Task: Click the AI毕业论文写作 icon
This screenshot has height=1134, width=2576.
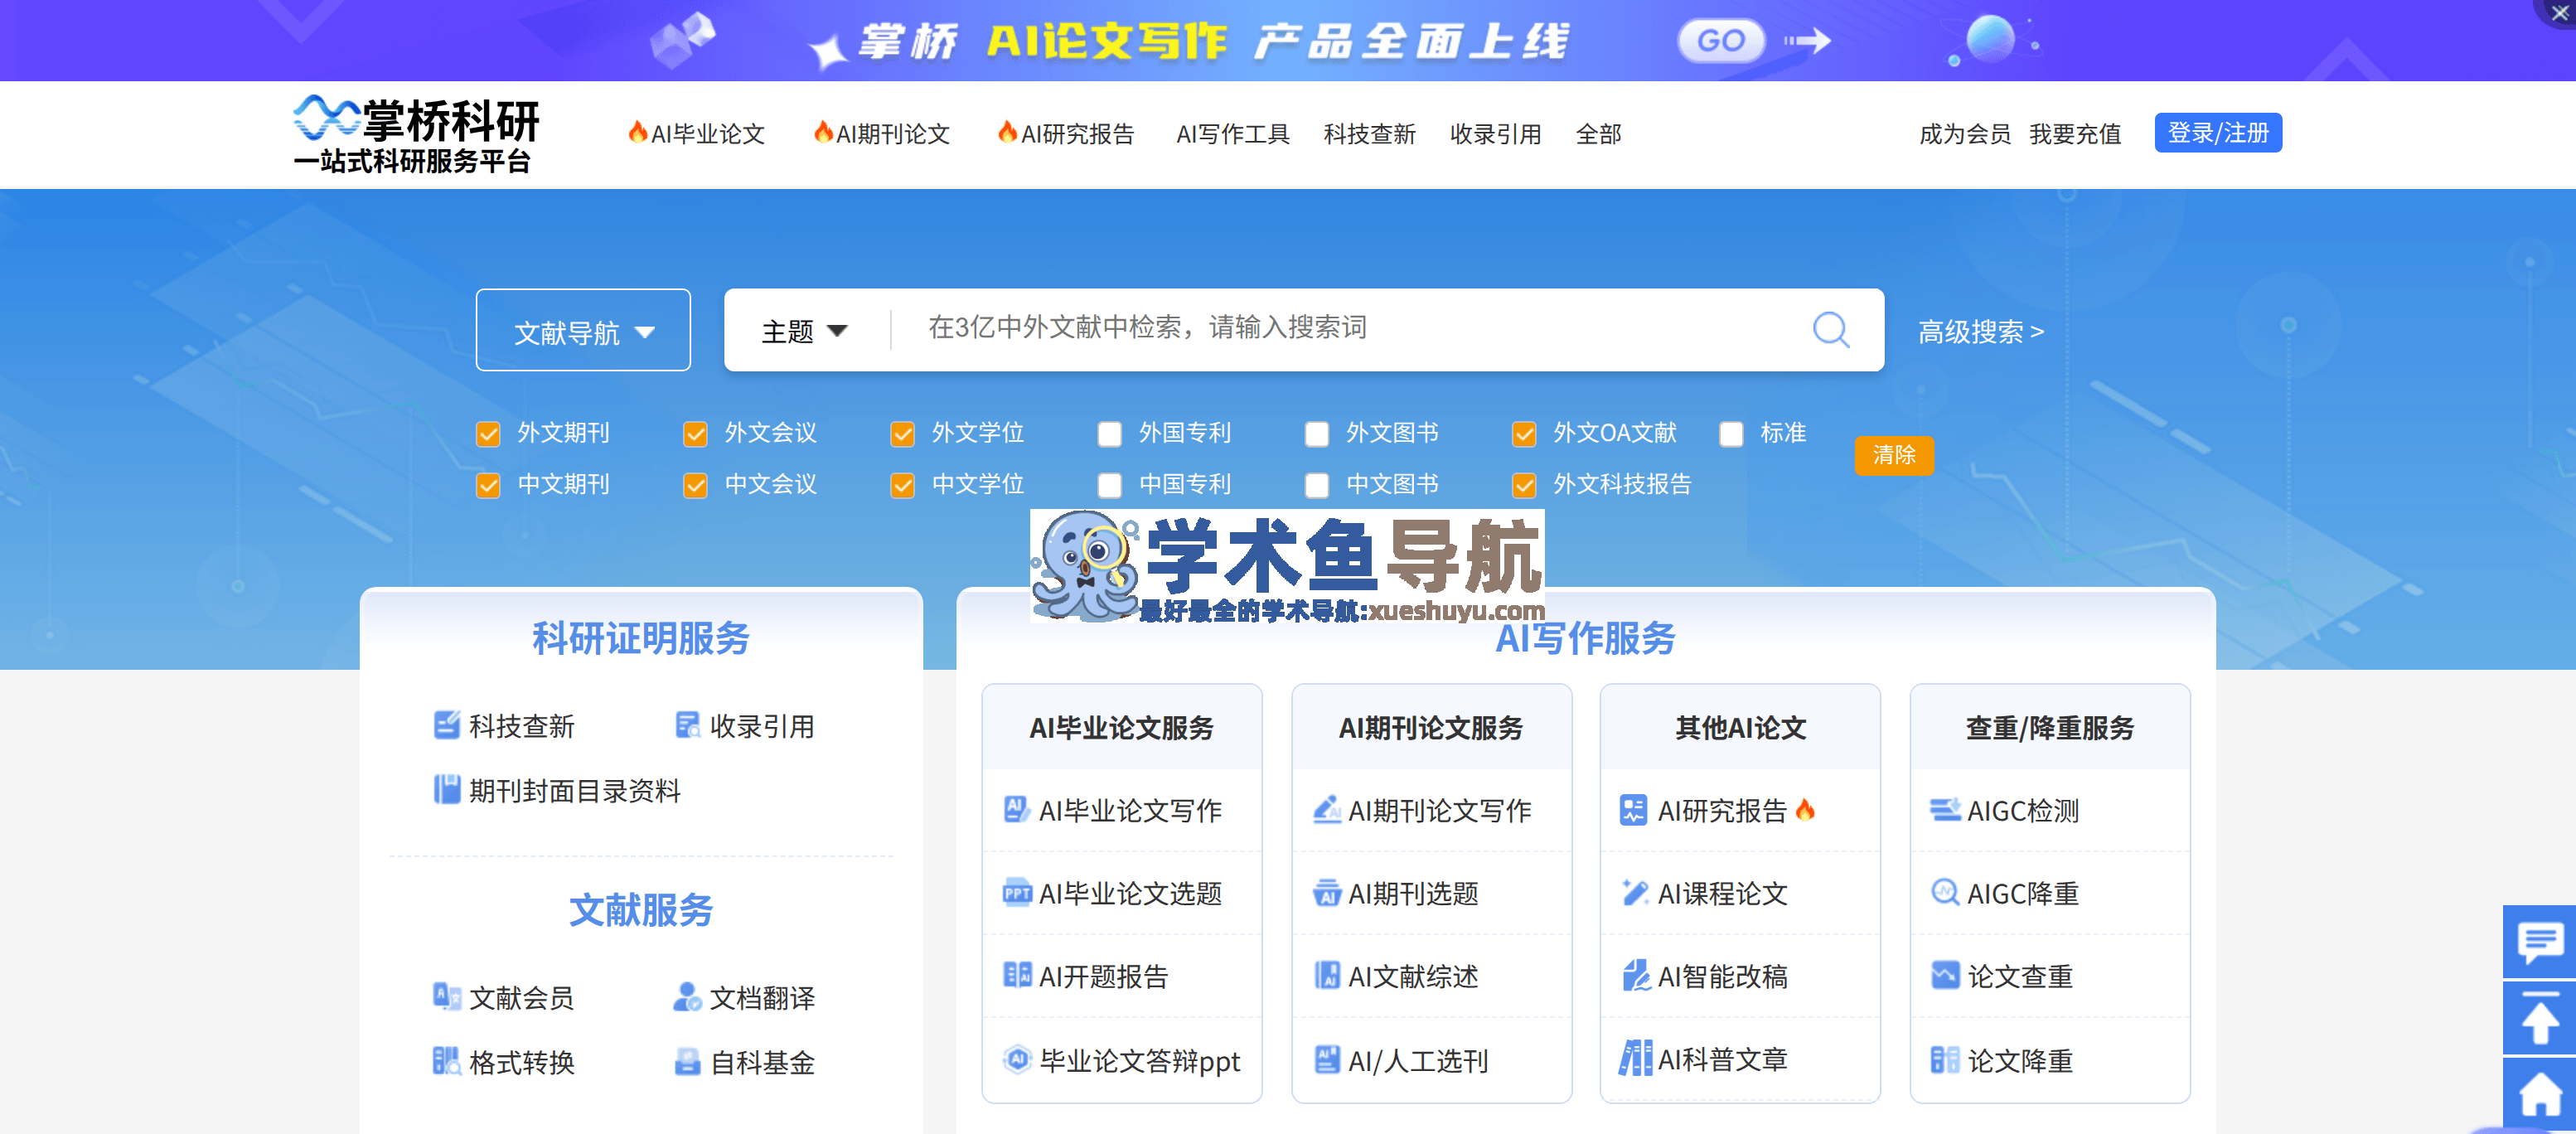Action: [1016, 809]
